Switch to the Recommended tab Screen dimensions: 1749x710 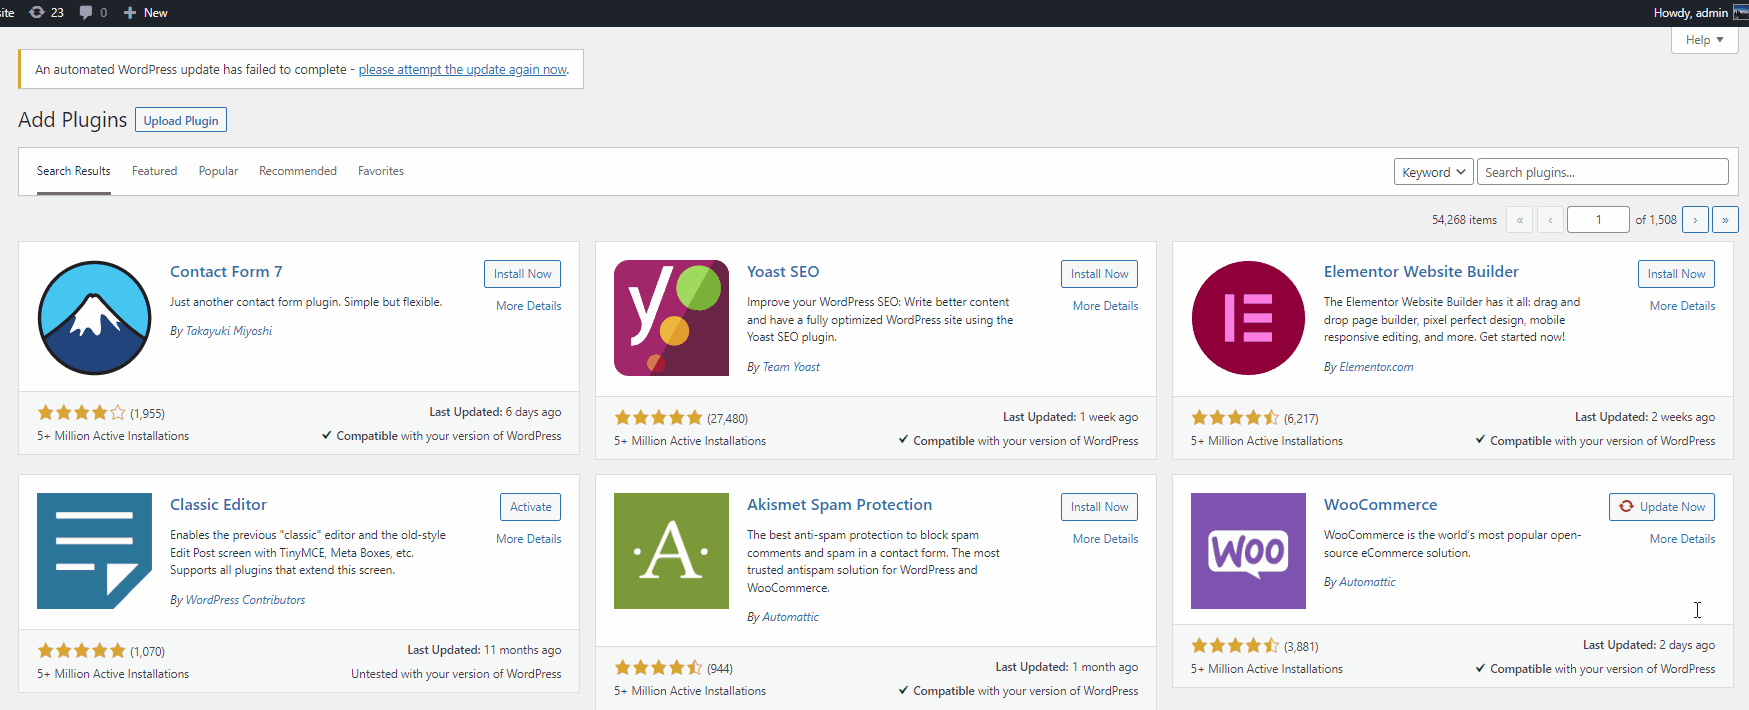[x=298, y=171]
